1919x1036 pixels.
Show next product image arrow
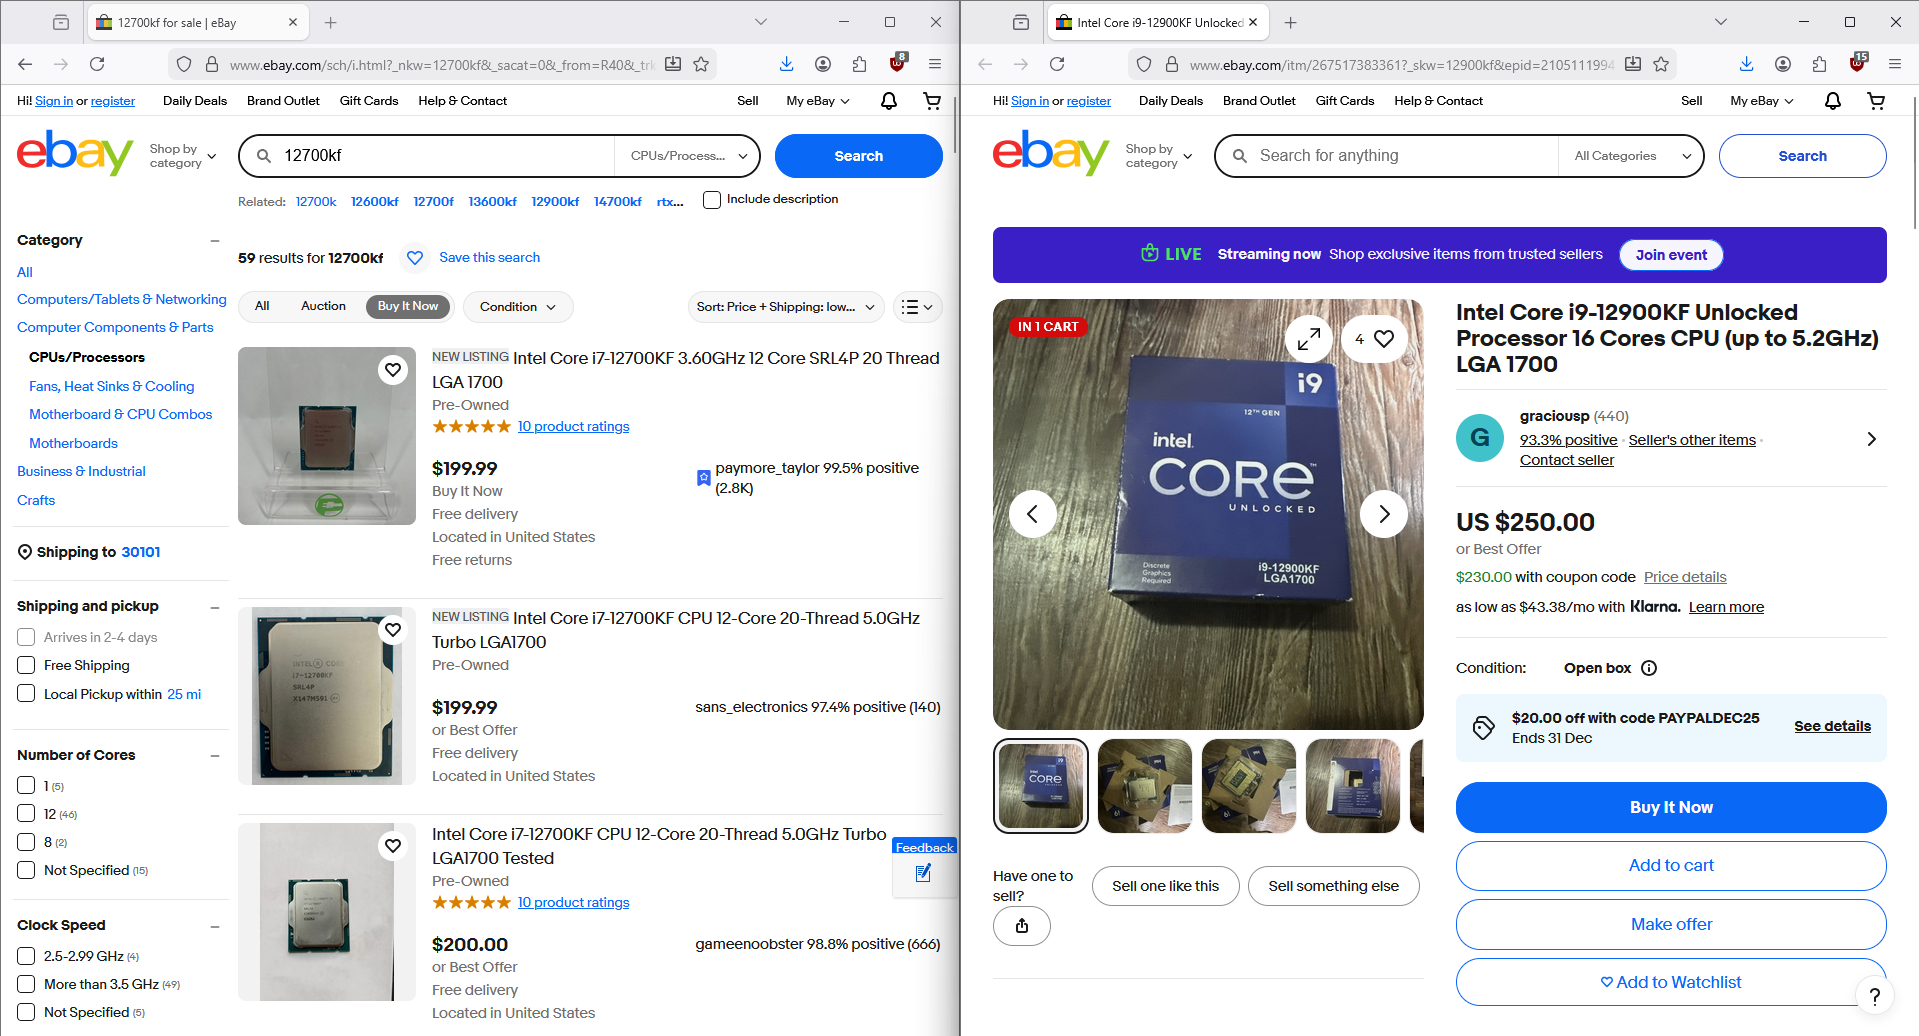click(1384, 514)
